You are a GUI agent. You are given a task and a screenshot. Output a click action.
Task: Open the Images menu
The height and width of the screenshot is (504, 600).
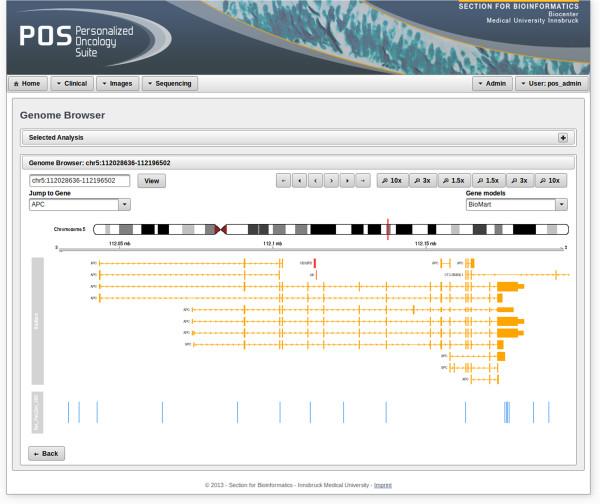pyautogui.click(x=118, y=84)
